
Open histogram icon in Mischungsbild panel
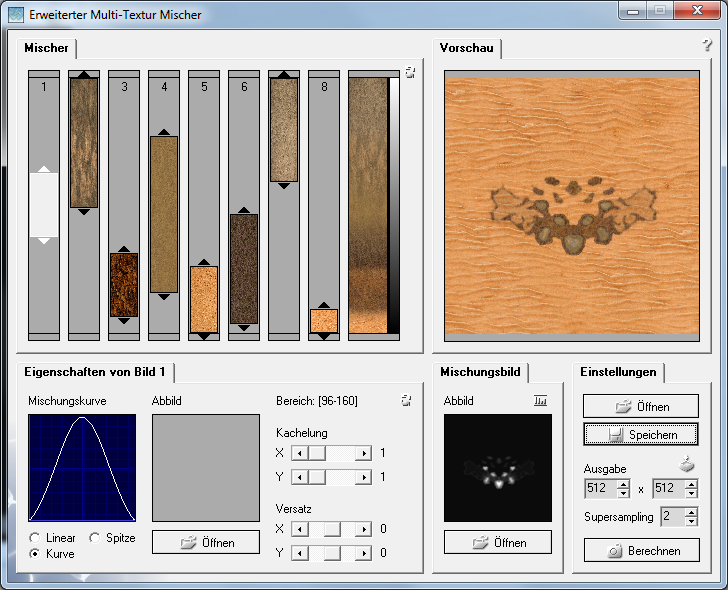click(540, 400)
